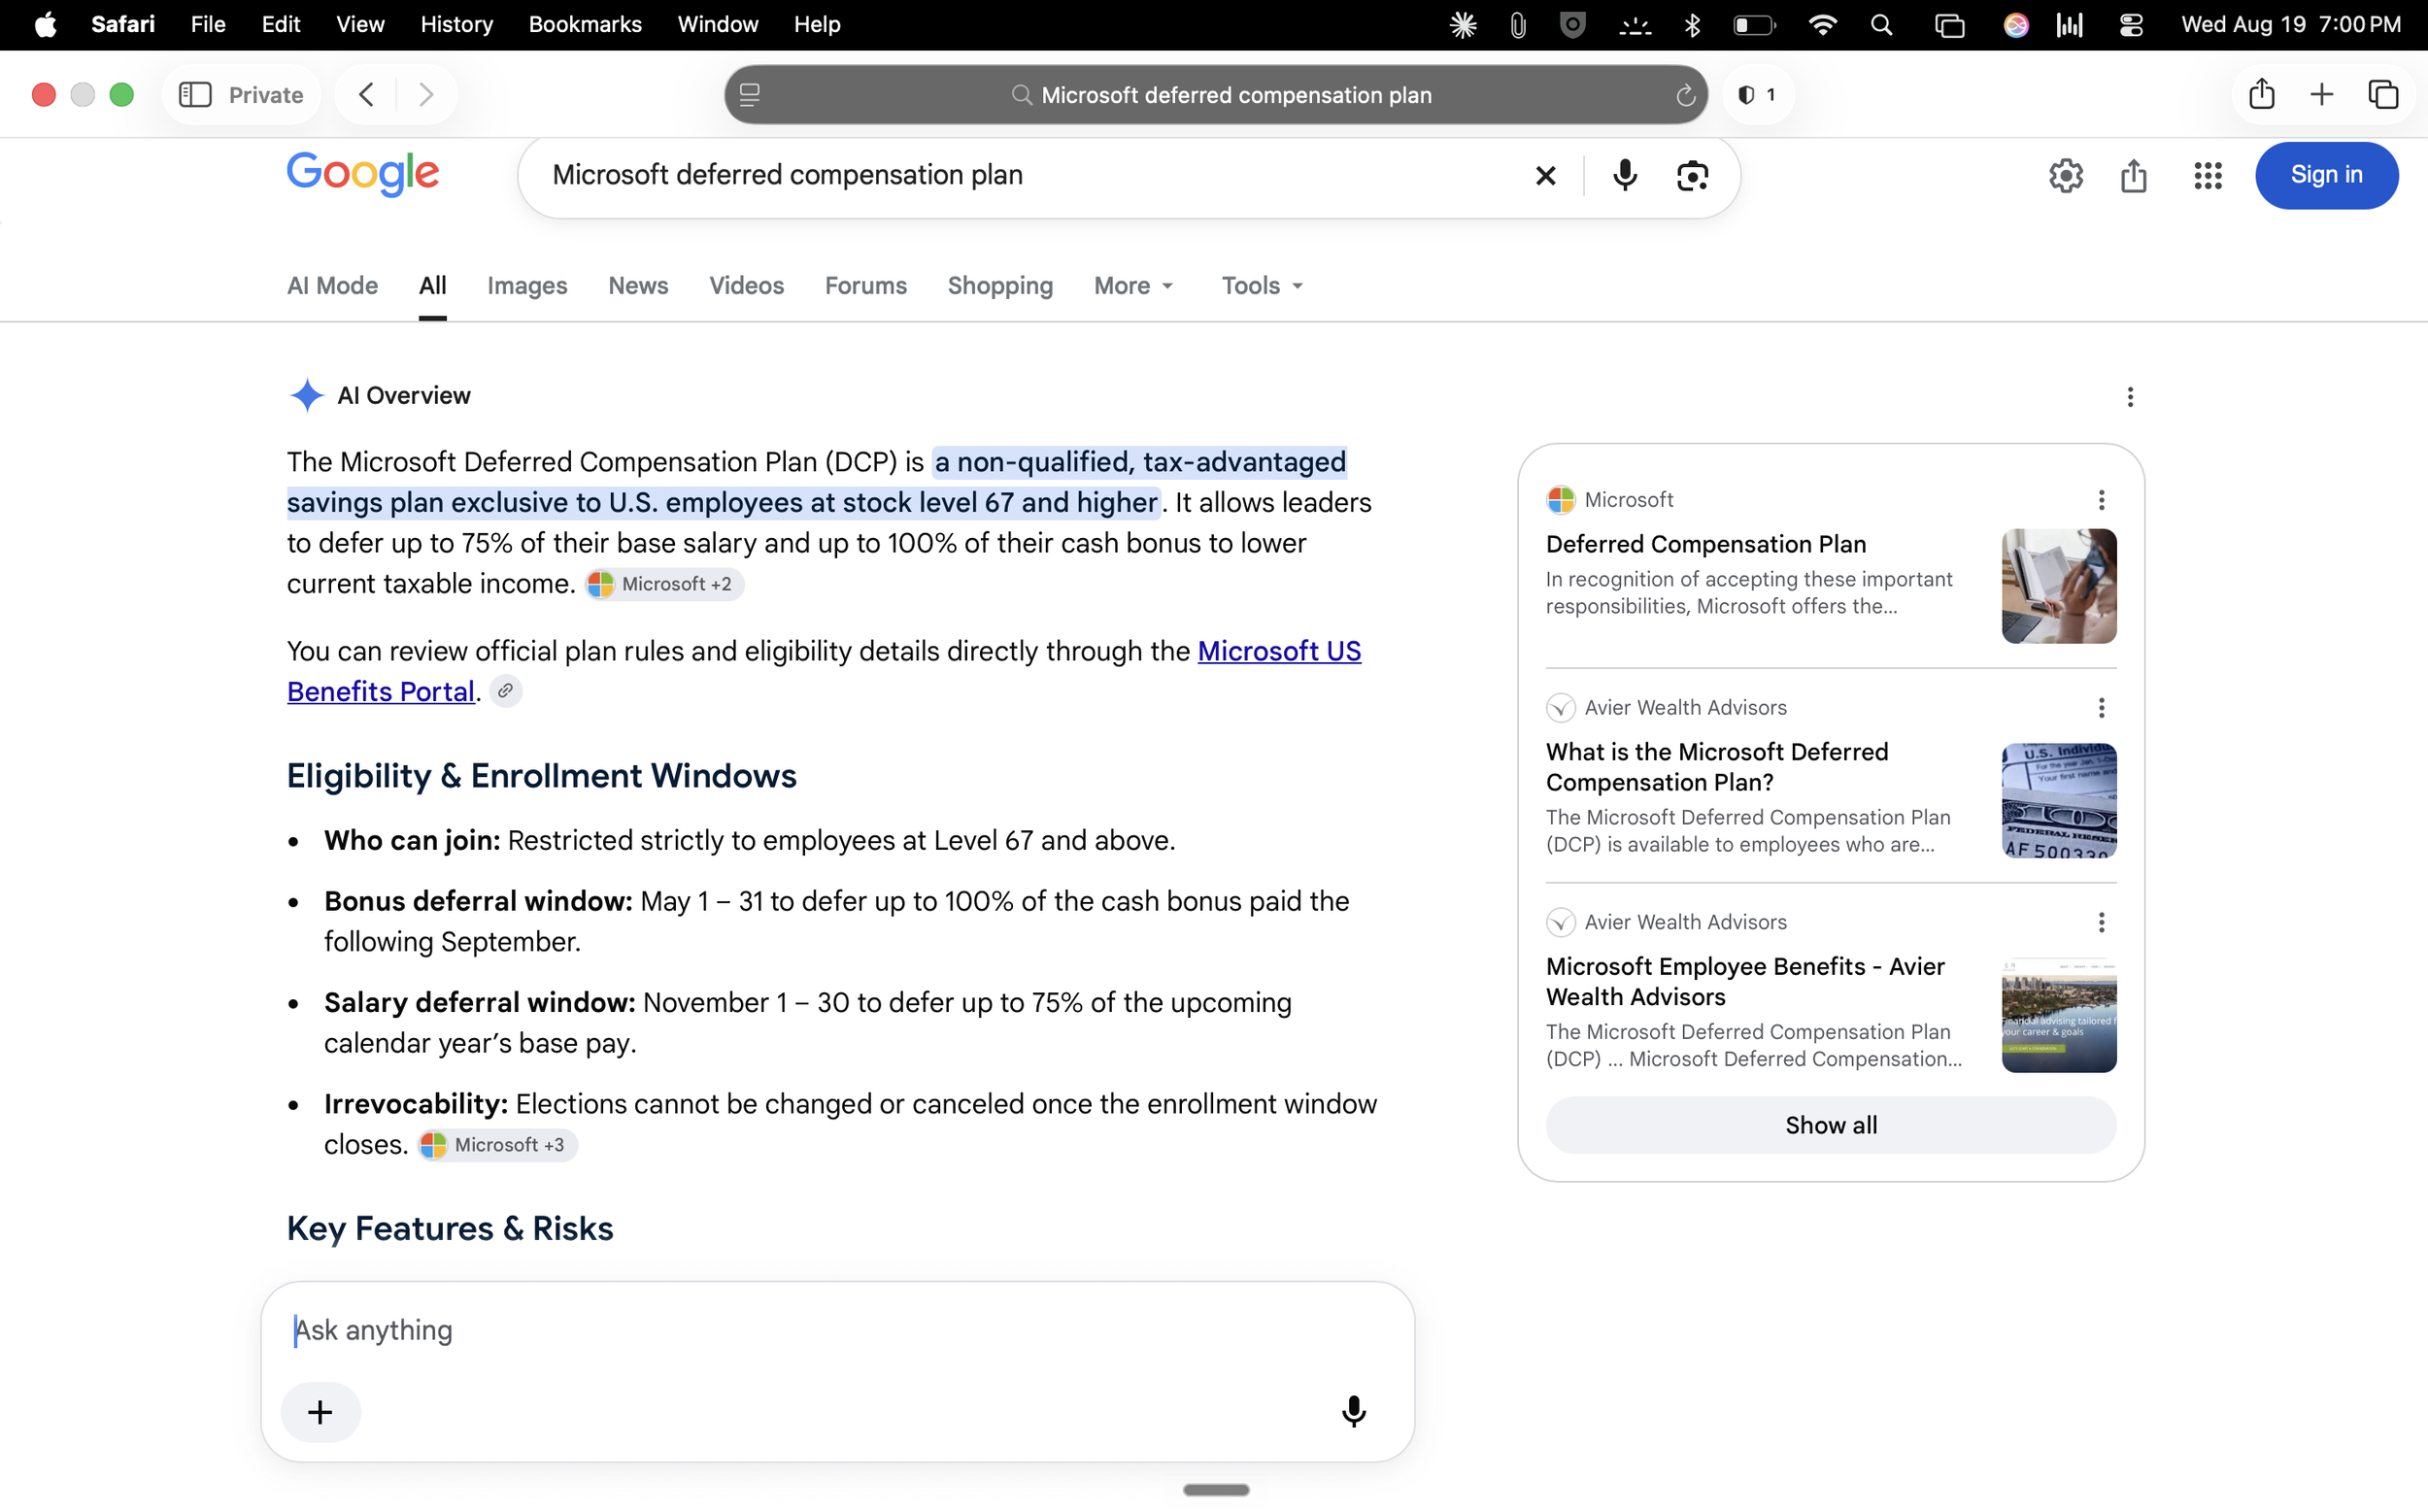Expand the More search filters dropdown

coord(1134,286)
